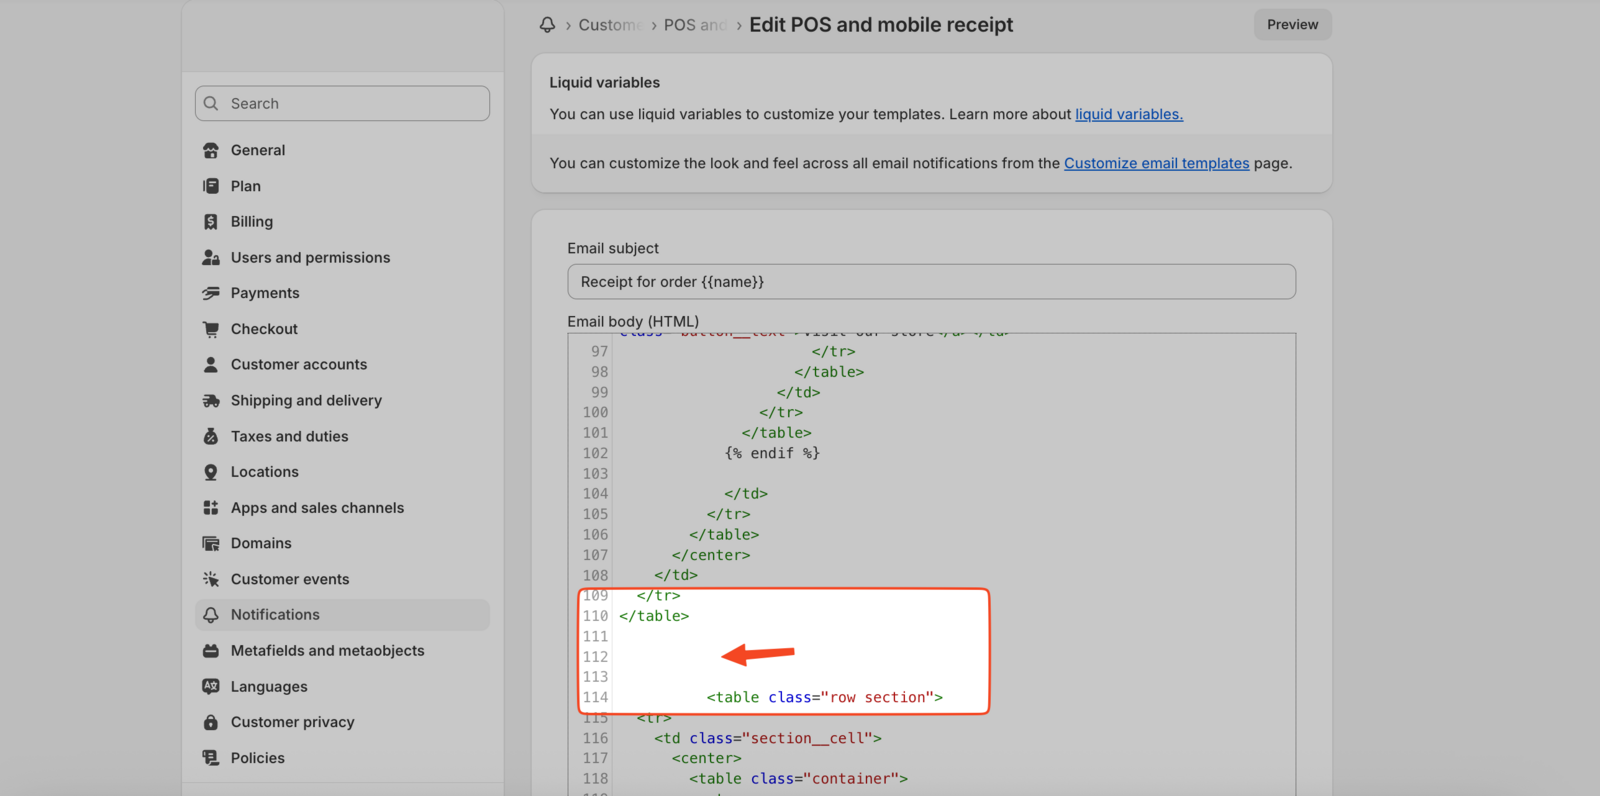Click the Payments hand icon
The width and height of the screenshot is (1600, 796).
211,293
